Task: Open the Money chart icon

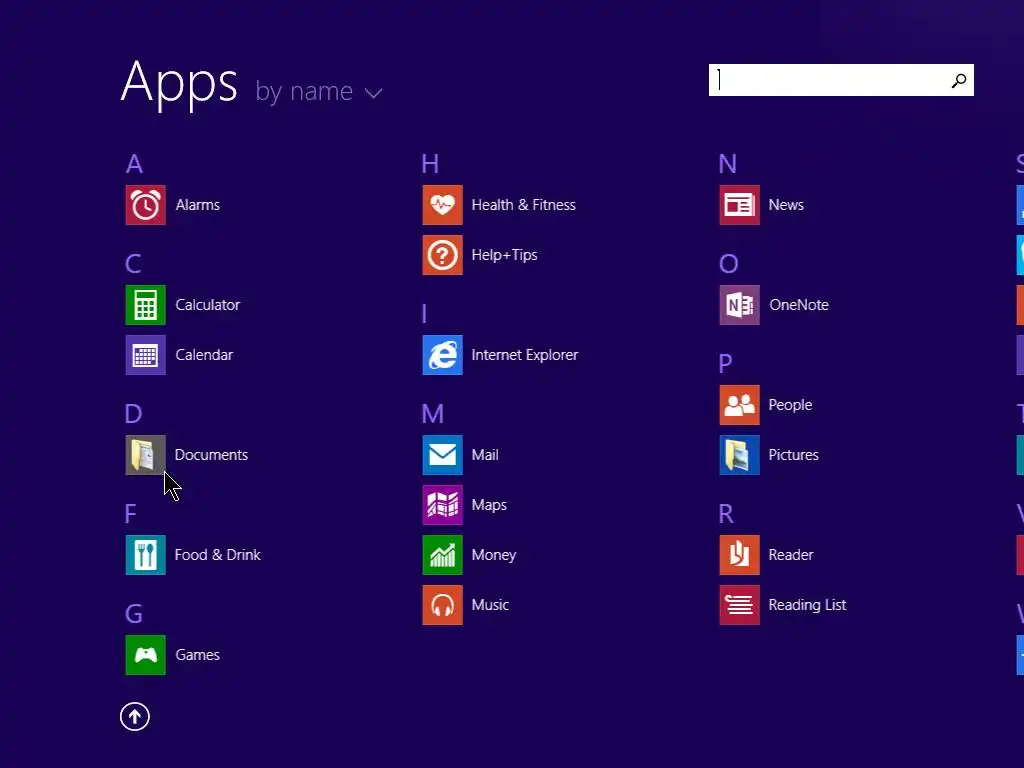Action: pyautogui.click(x=442, y=555)
